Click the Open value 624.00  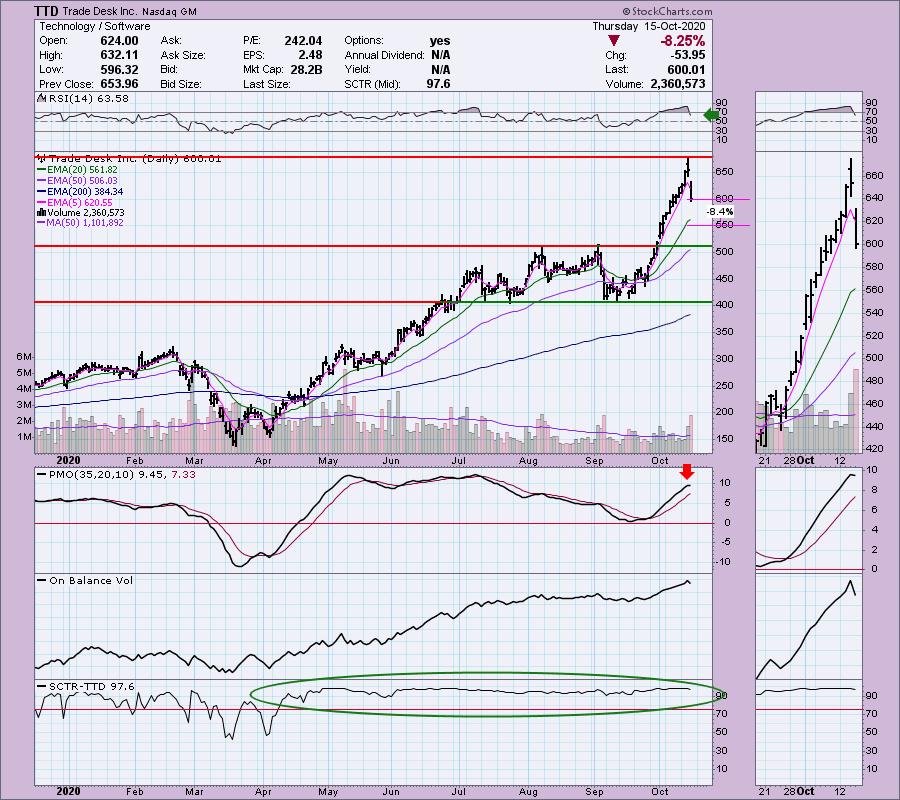point(119,41)
